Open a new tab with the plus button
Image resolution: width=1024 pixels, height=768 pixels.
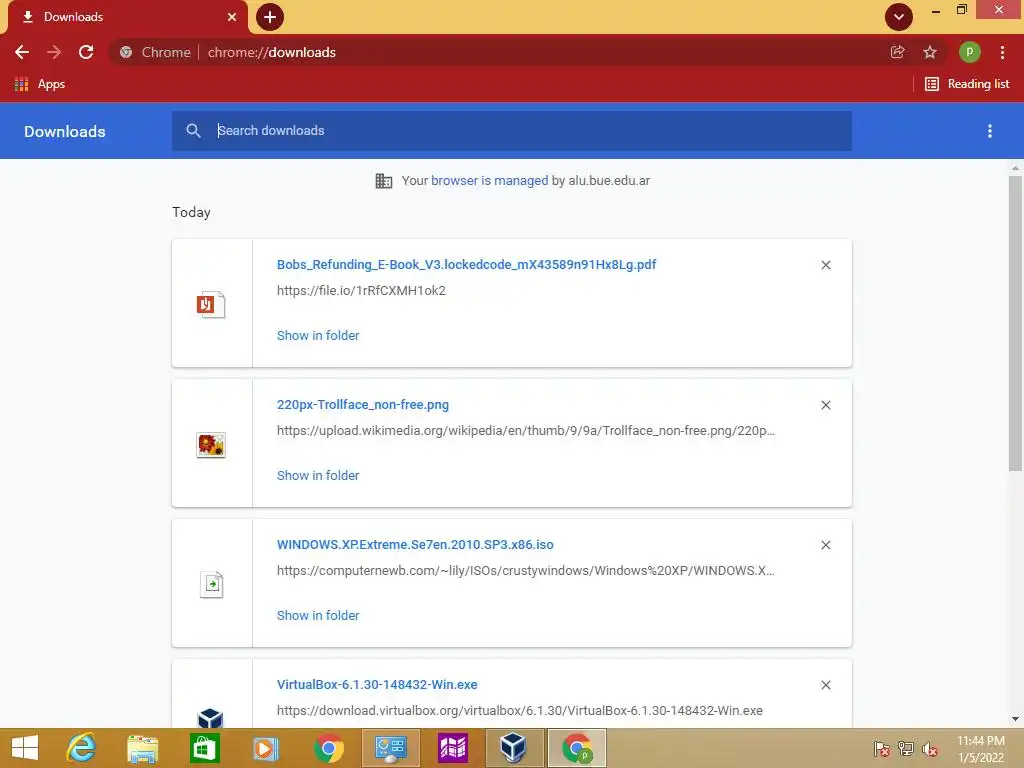click(270, 17)
